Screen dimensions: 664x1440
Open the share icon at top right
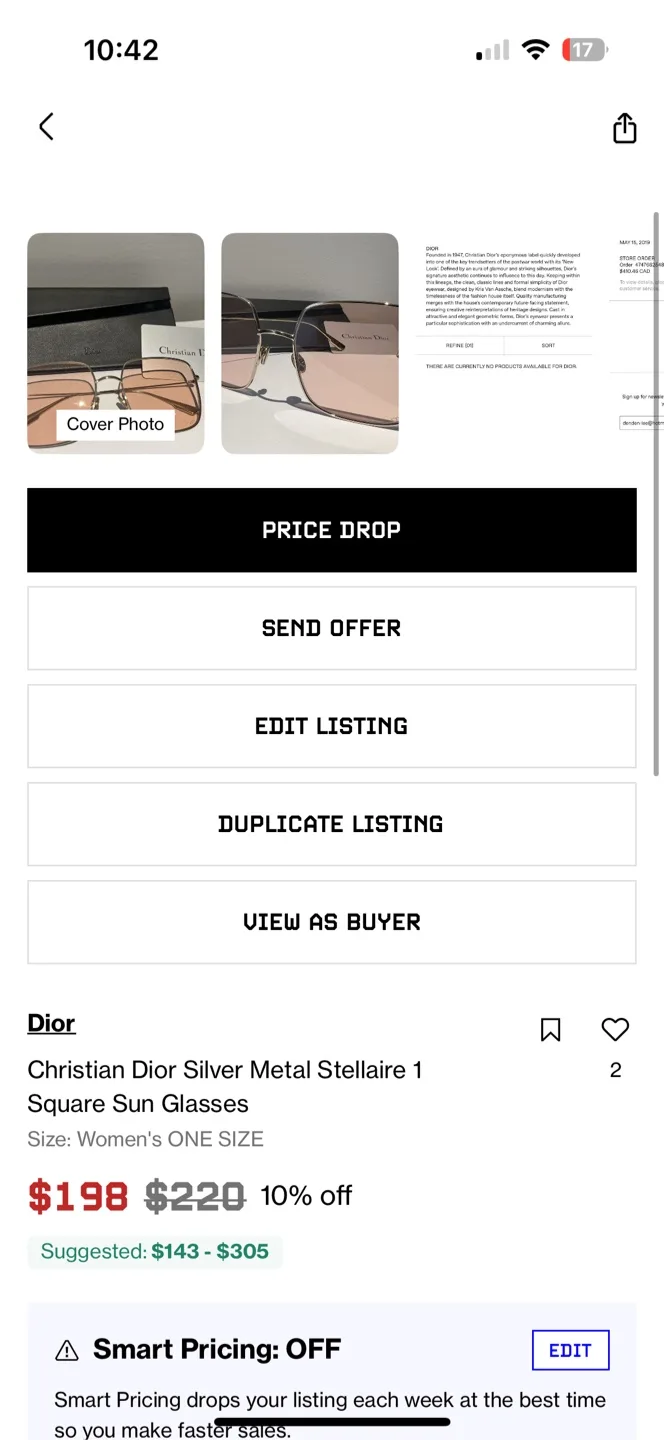(624, 128)
